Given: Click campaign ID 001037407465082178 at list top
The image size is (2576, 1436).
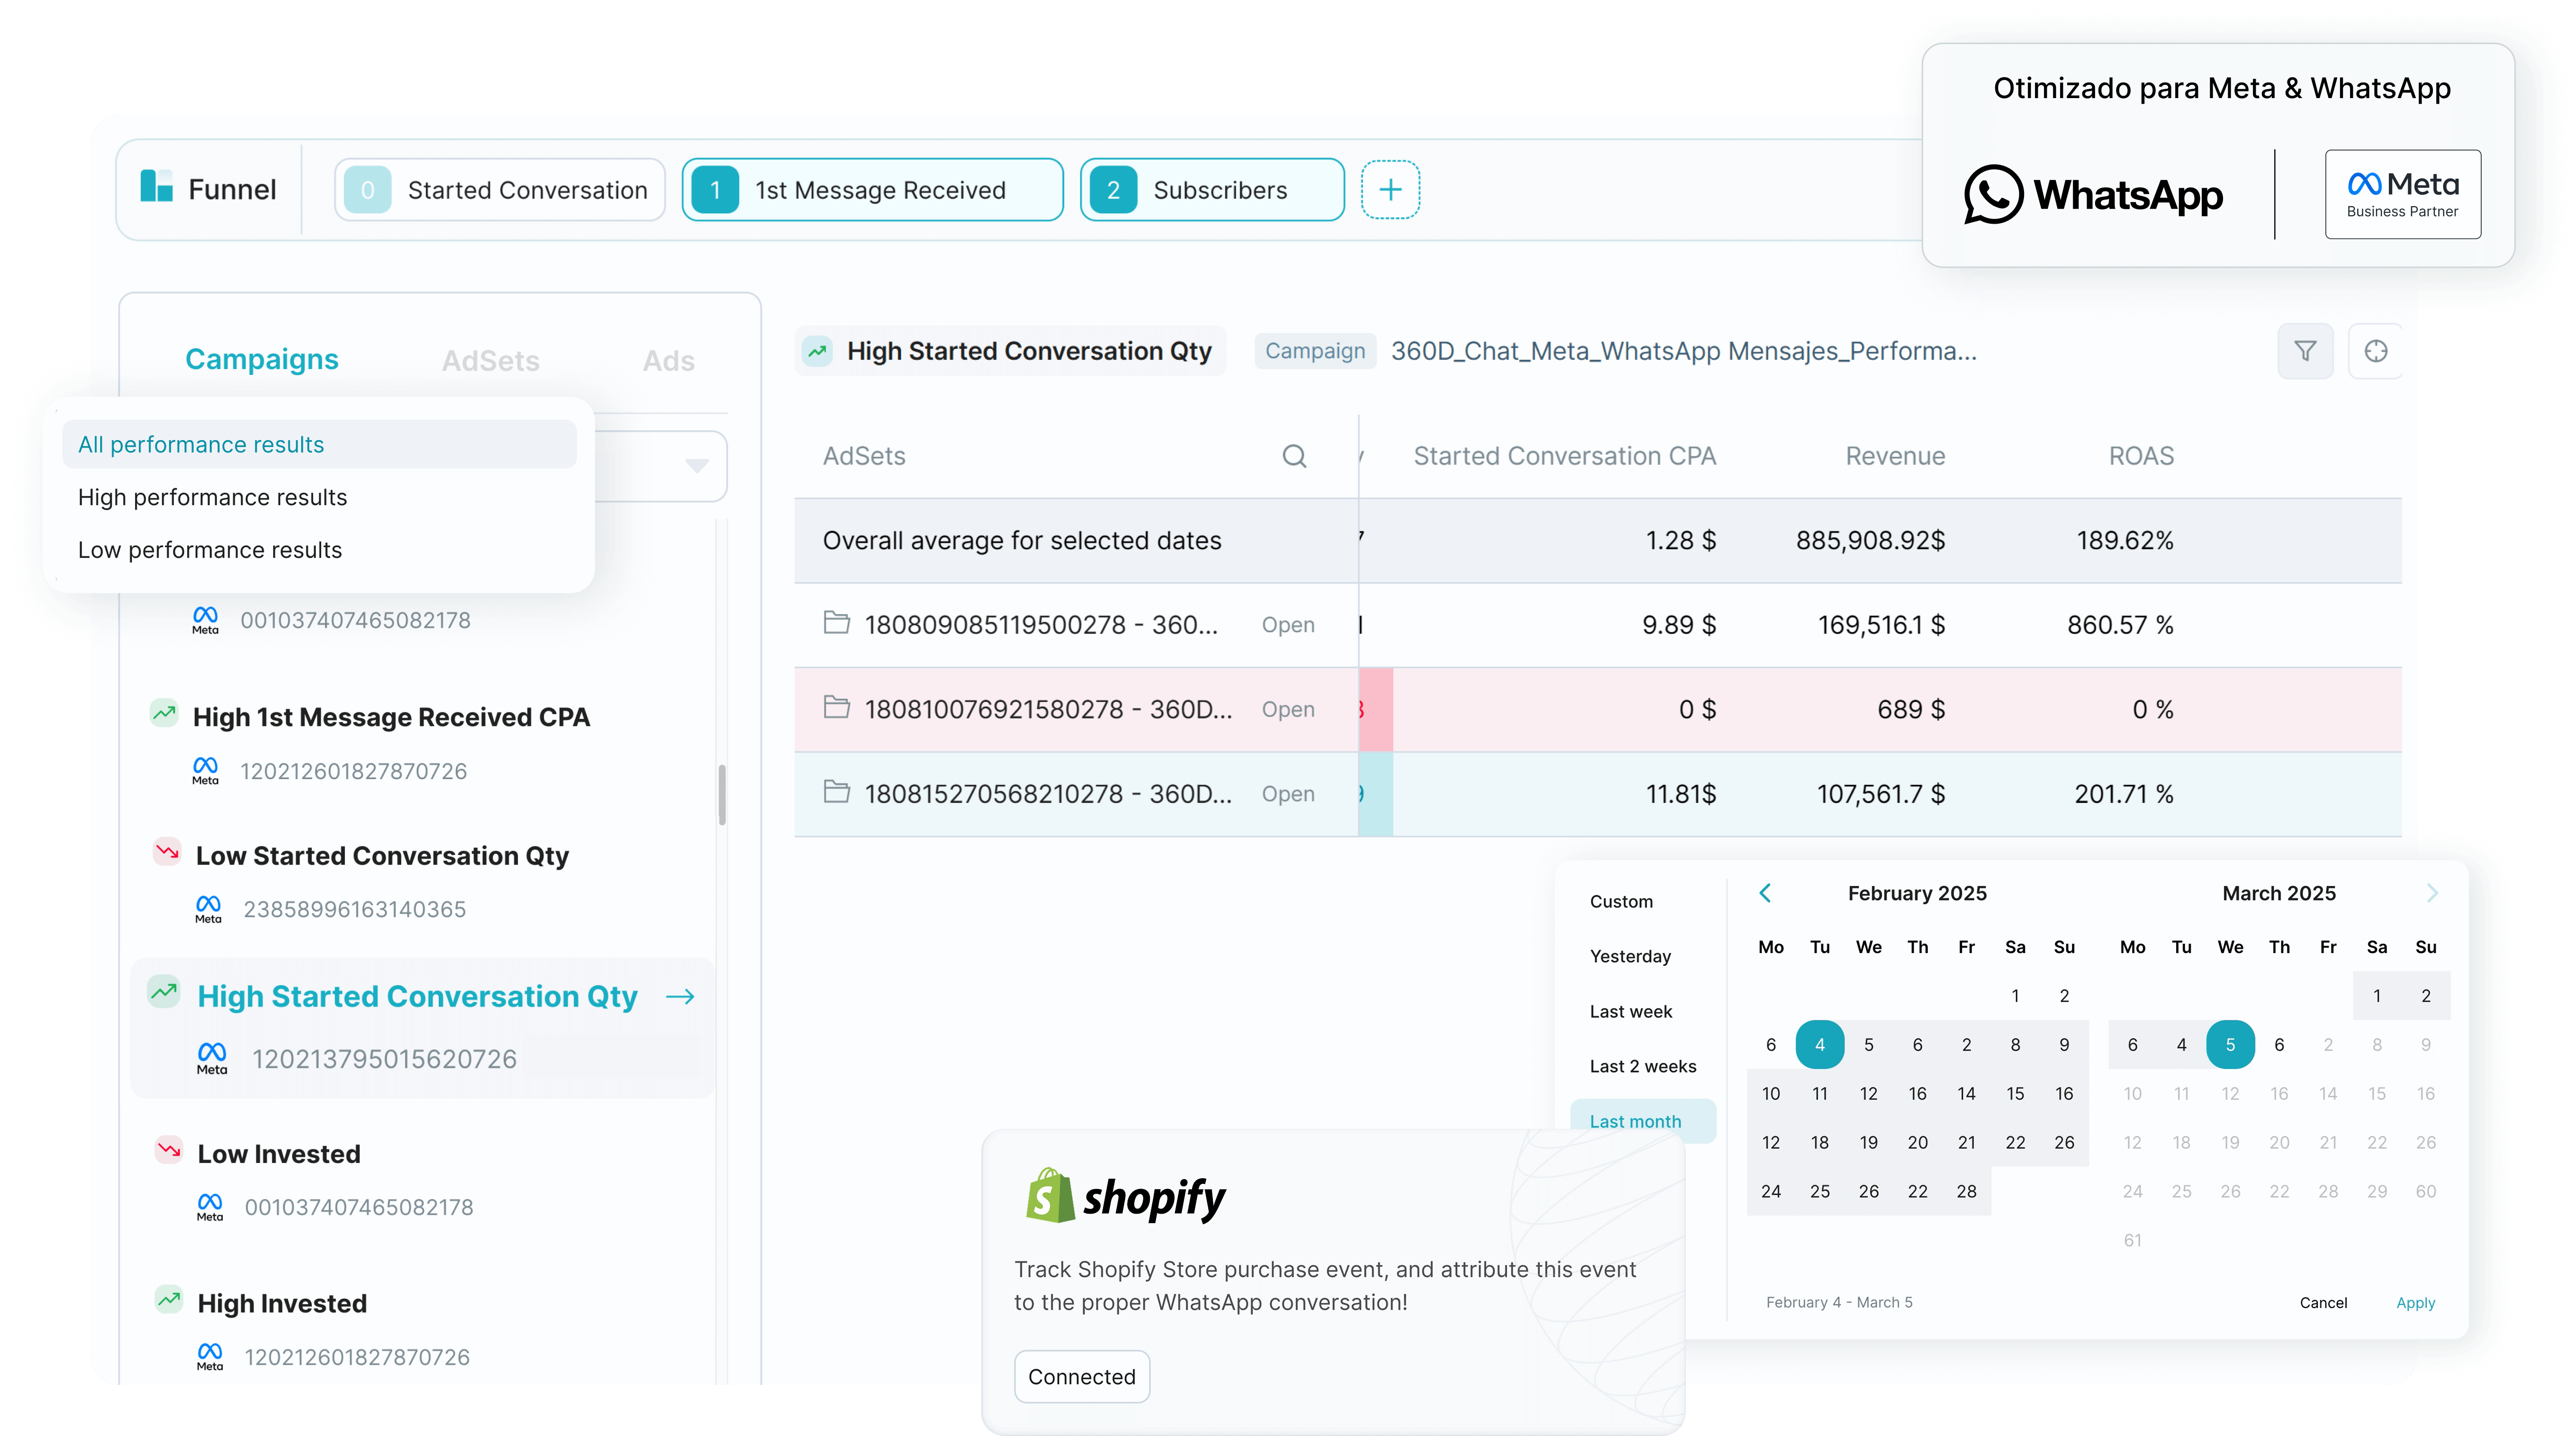Looking at the screenshot, I should [355, 620].
